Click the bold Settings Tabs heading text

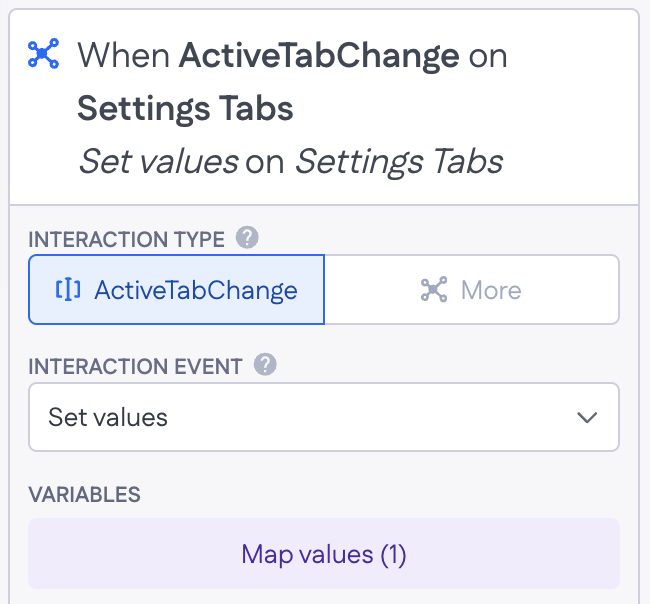(185, 109)
